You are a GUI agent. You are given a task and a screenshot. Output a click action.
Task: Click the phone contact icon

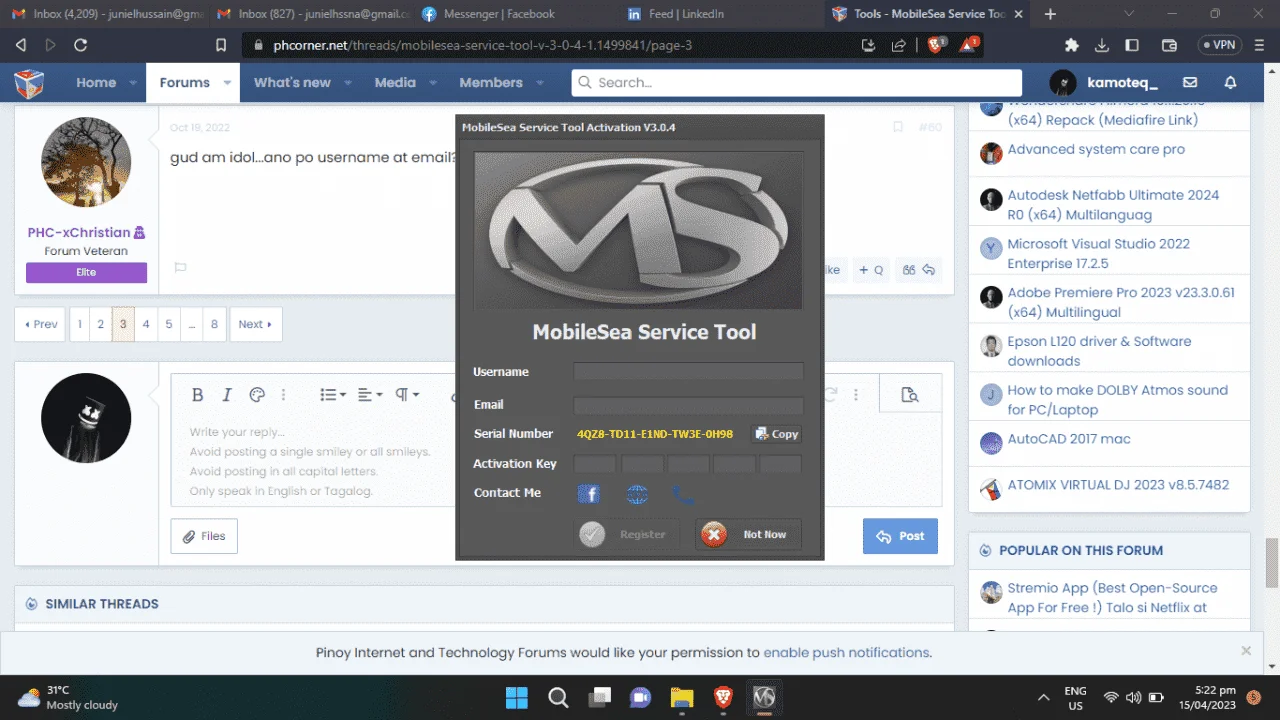coord(683,494)
